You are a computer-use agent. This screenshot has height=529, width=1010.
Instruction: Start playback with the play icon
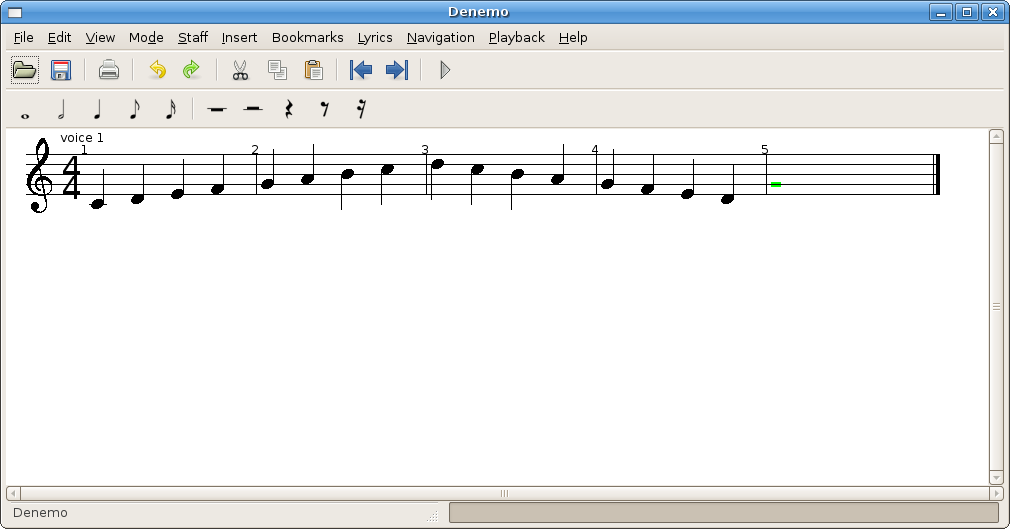[445, 70]
